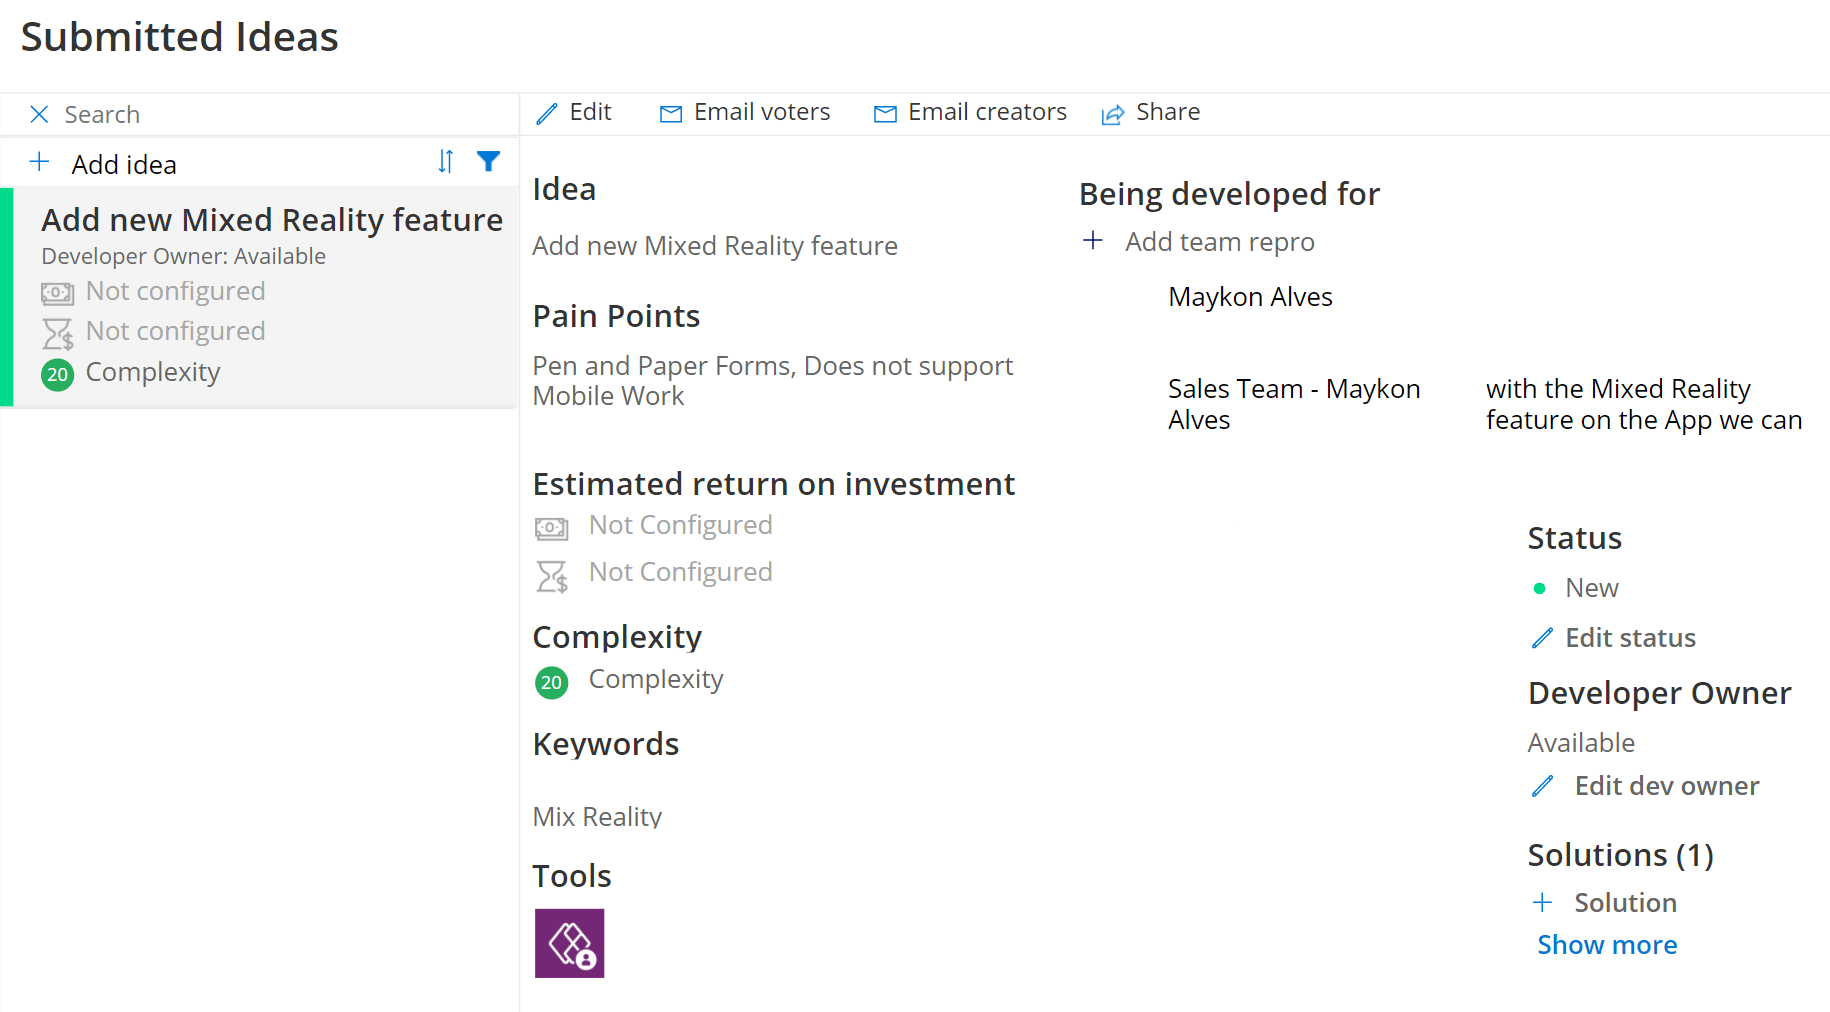Click the Add idea button label
This screenshot has width=1830, height=1012.
[x=124, y=165]
